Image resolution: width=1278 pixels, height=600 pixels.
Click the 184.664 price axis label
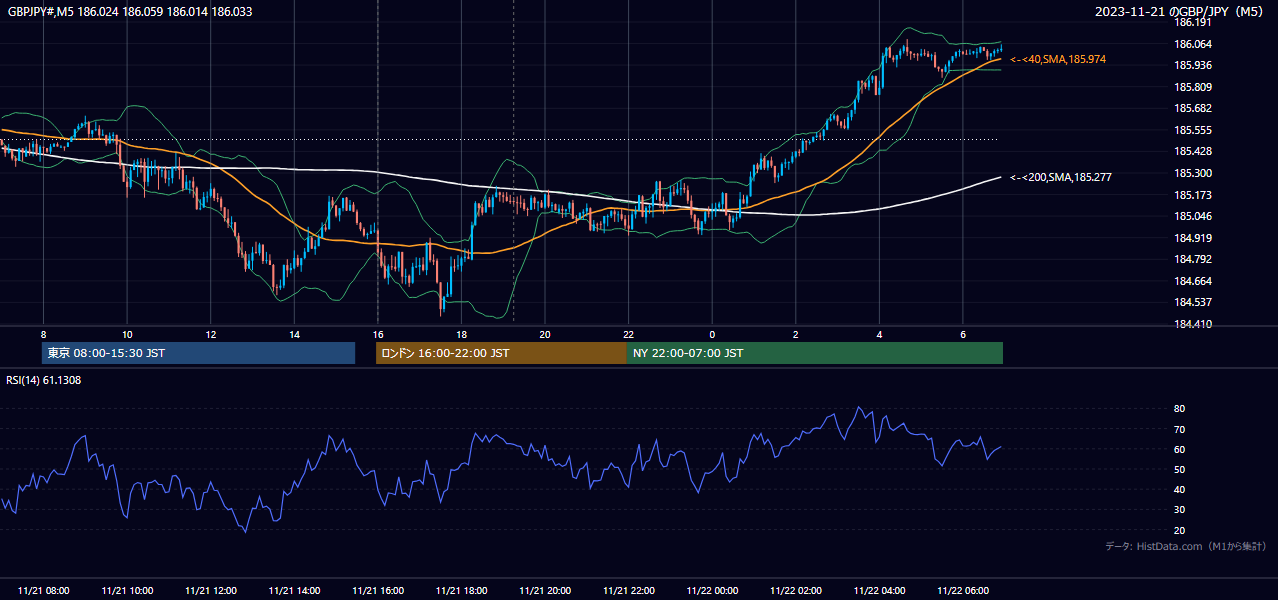(1192, 281)
